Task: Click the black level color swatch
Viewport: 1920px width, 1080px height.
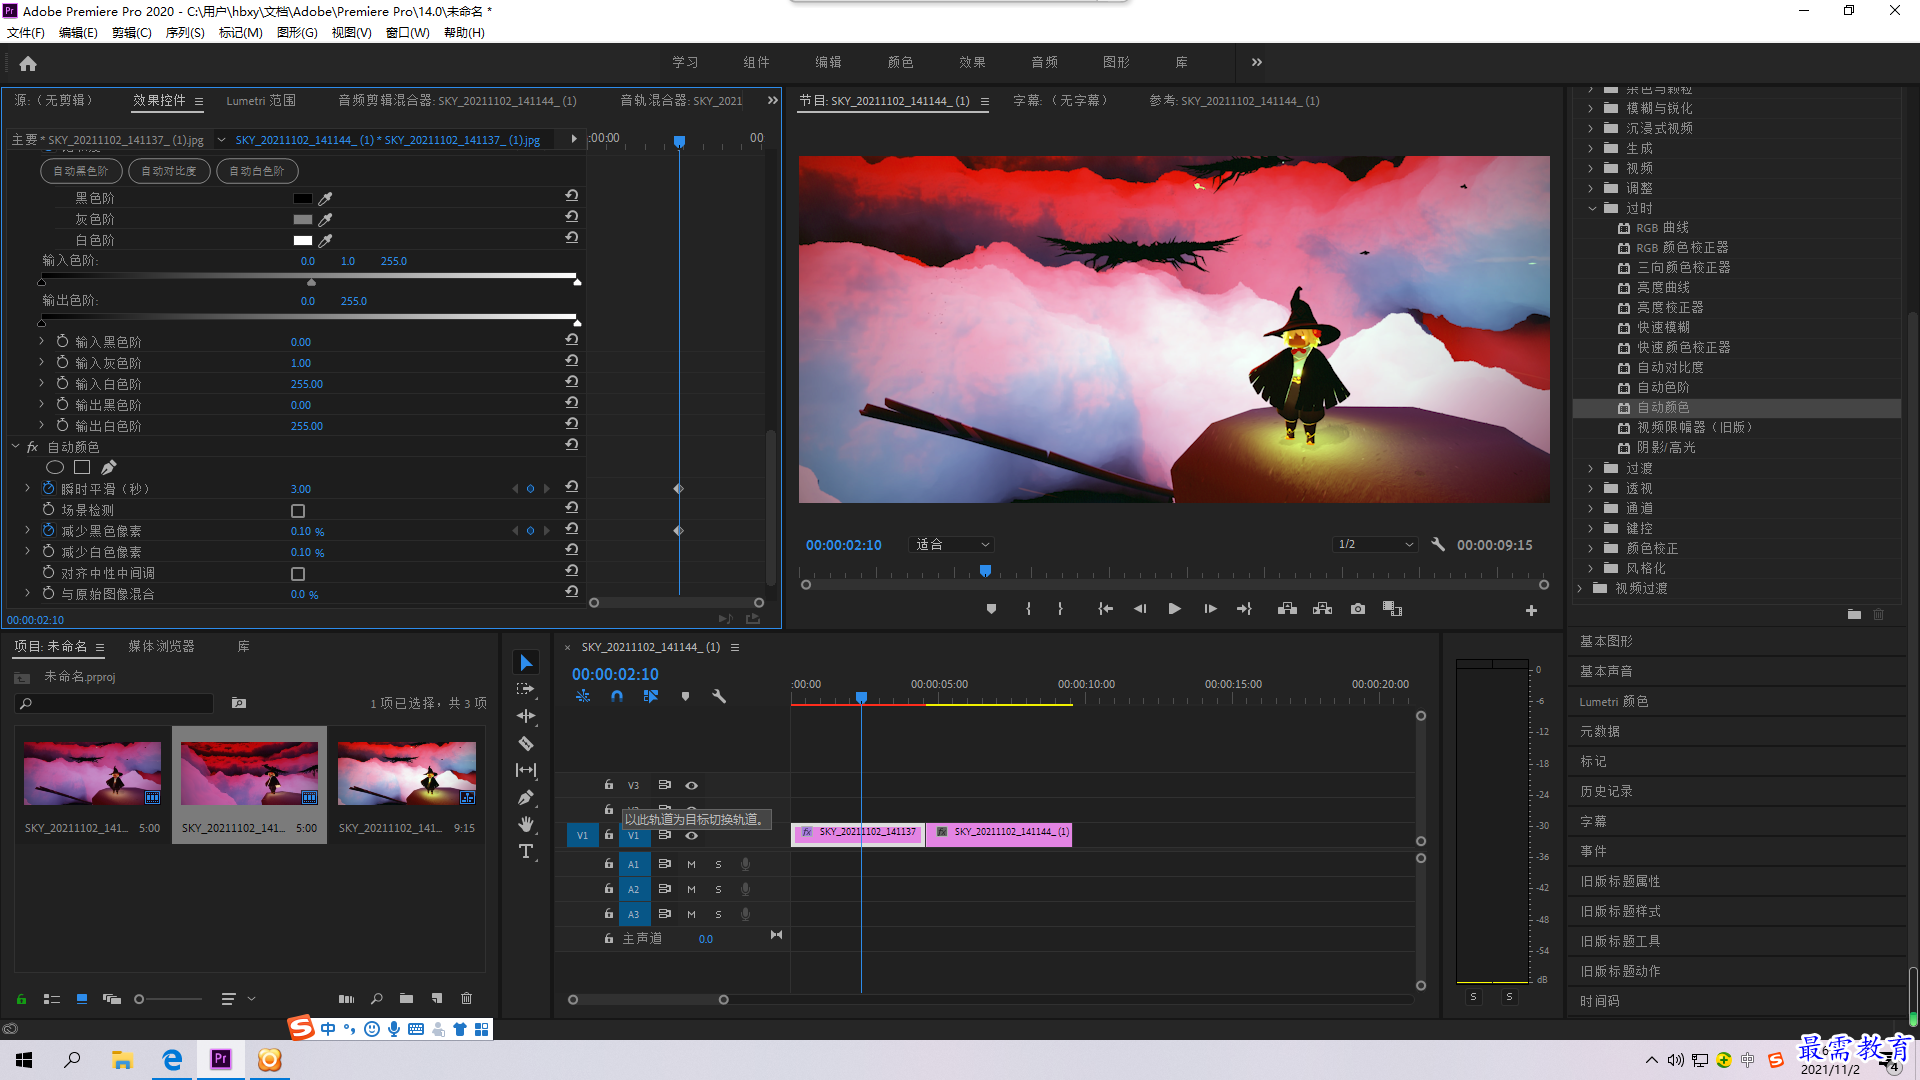Action: 302,199
